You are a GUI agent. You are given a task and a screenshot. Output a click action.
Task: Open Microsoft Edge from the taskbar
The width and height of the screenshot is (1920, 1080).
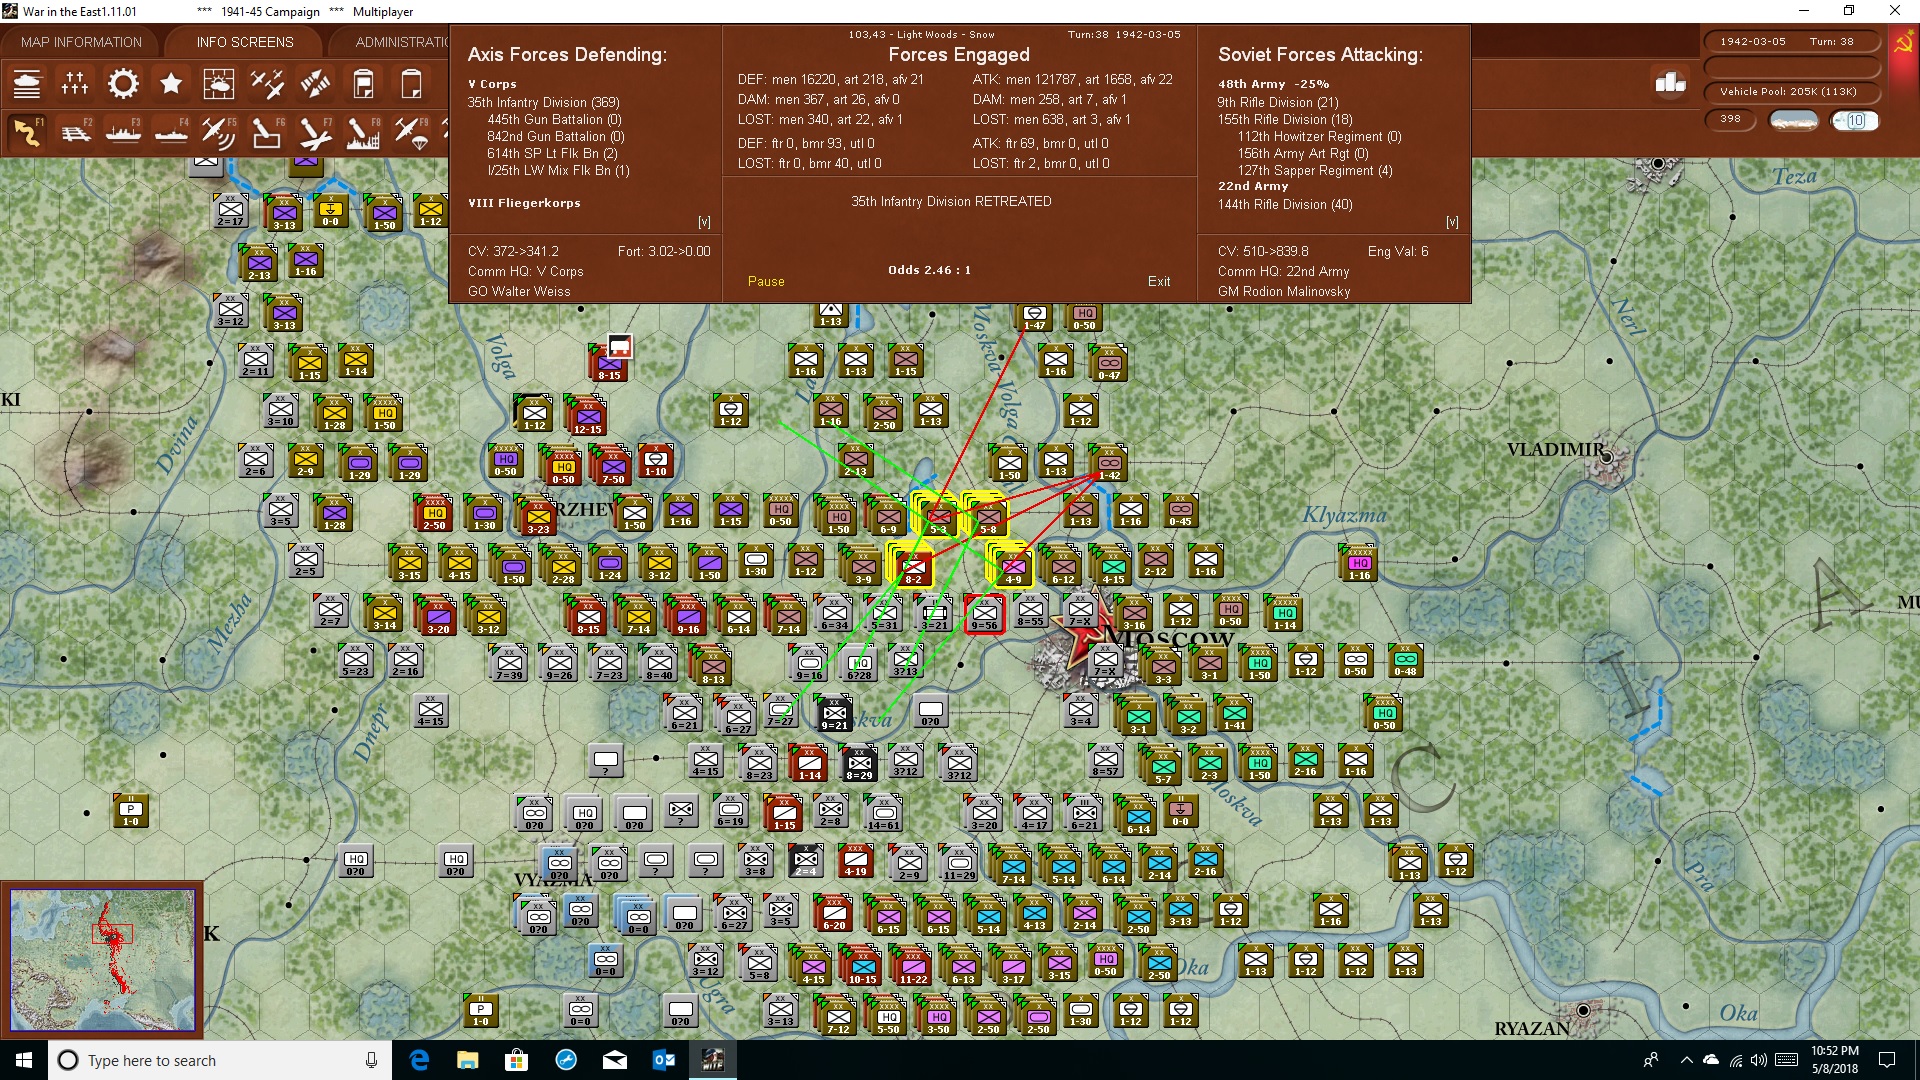(x=419, y=1060)
